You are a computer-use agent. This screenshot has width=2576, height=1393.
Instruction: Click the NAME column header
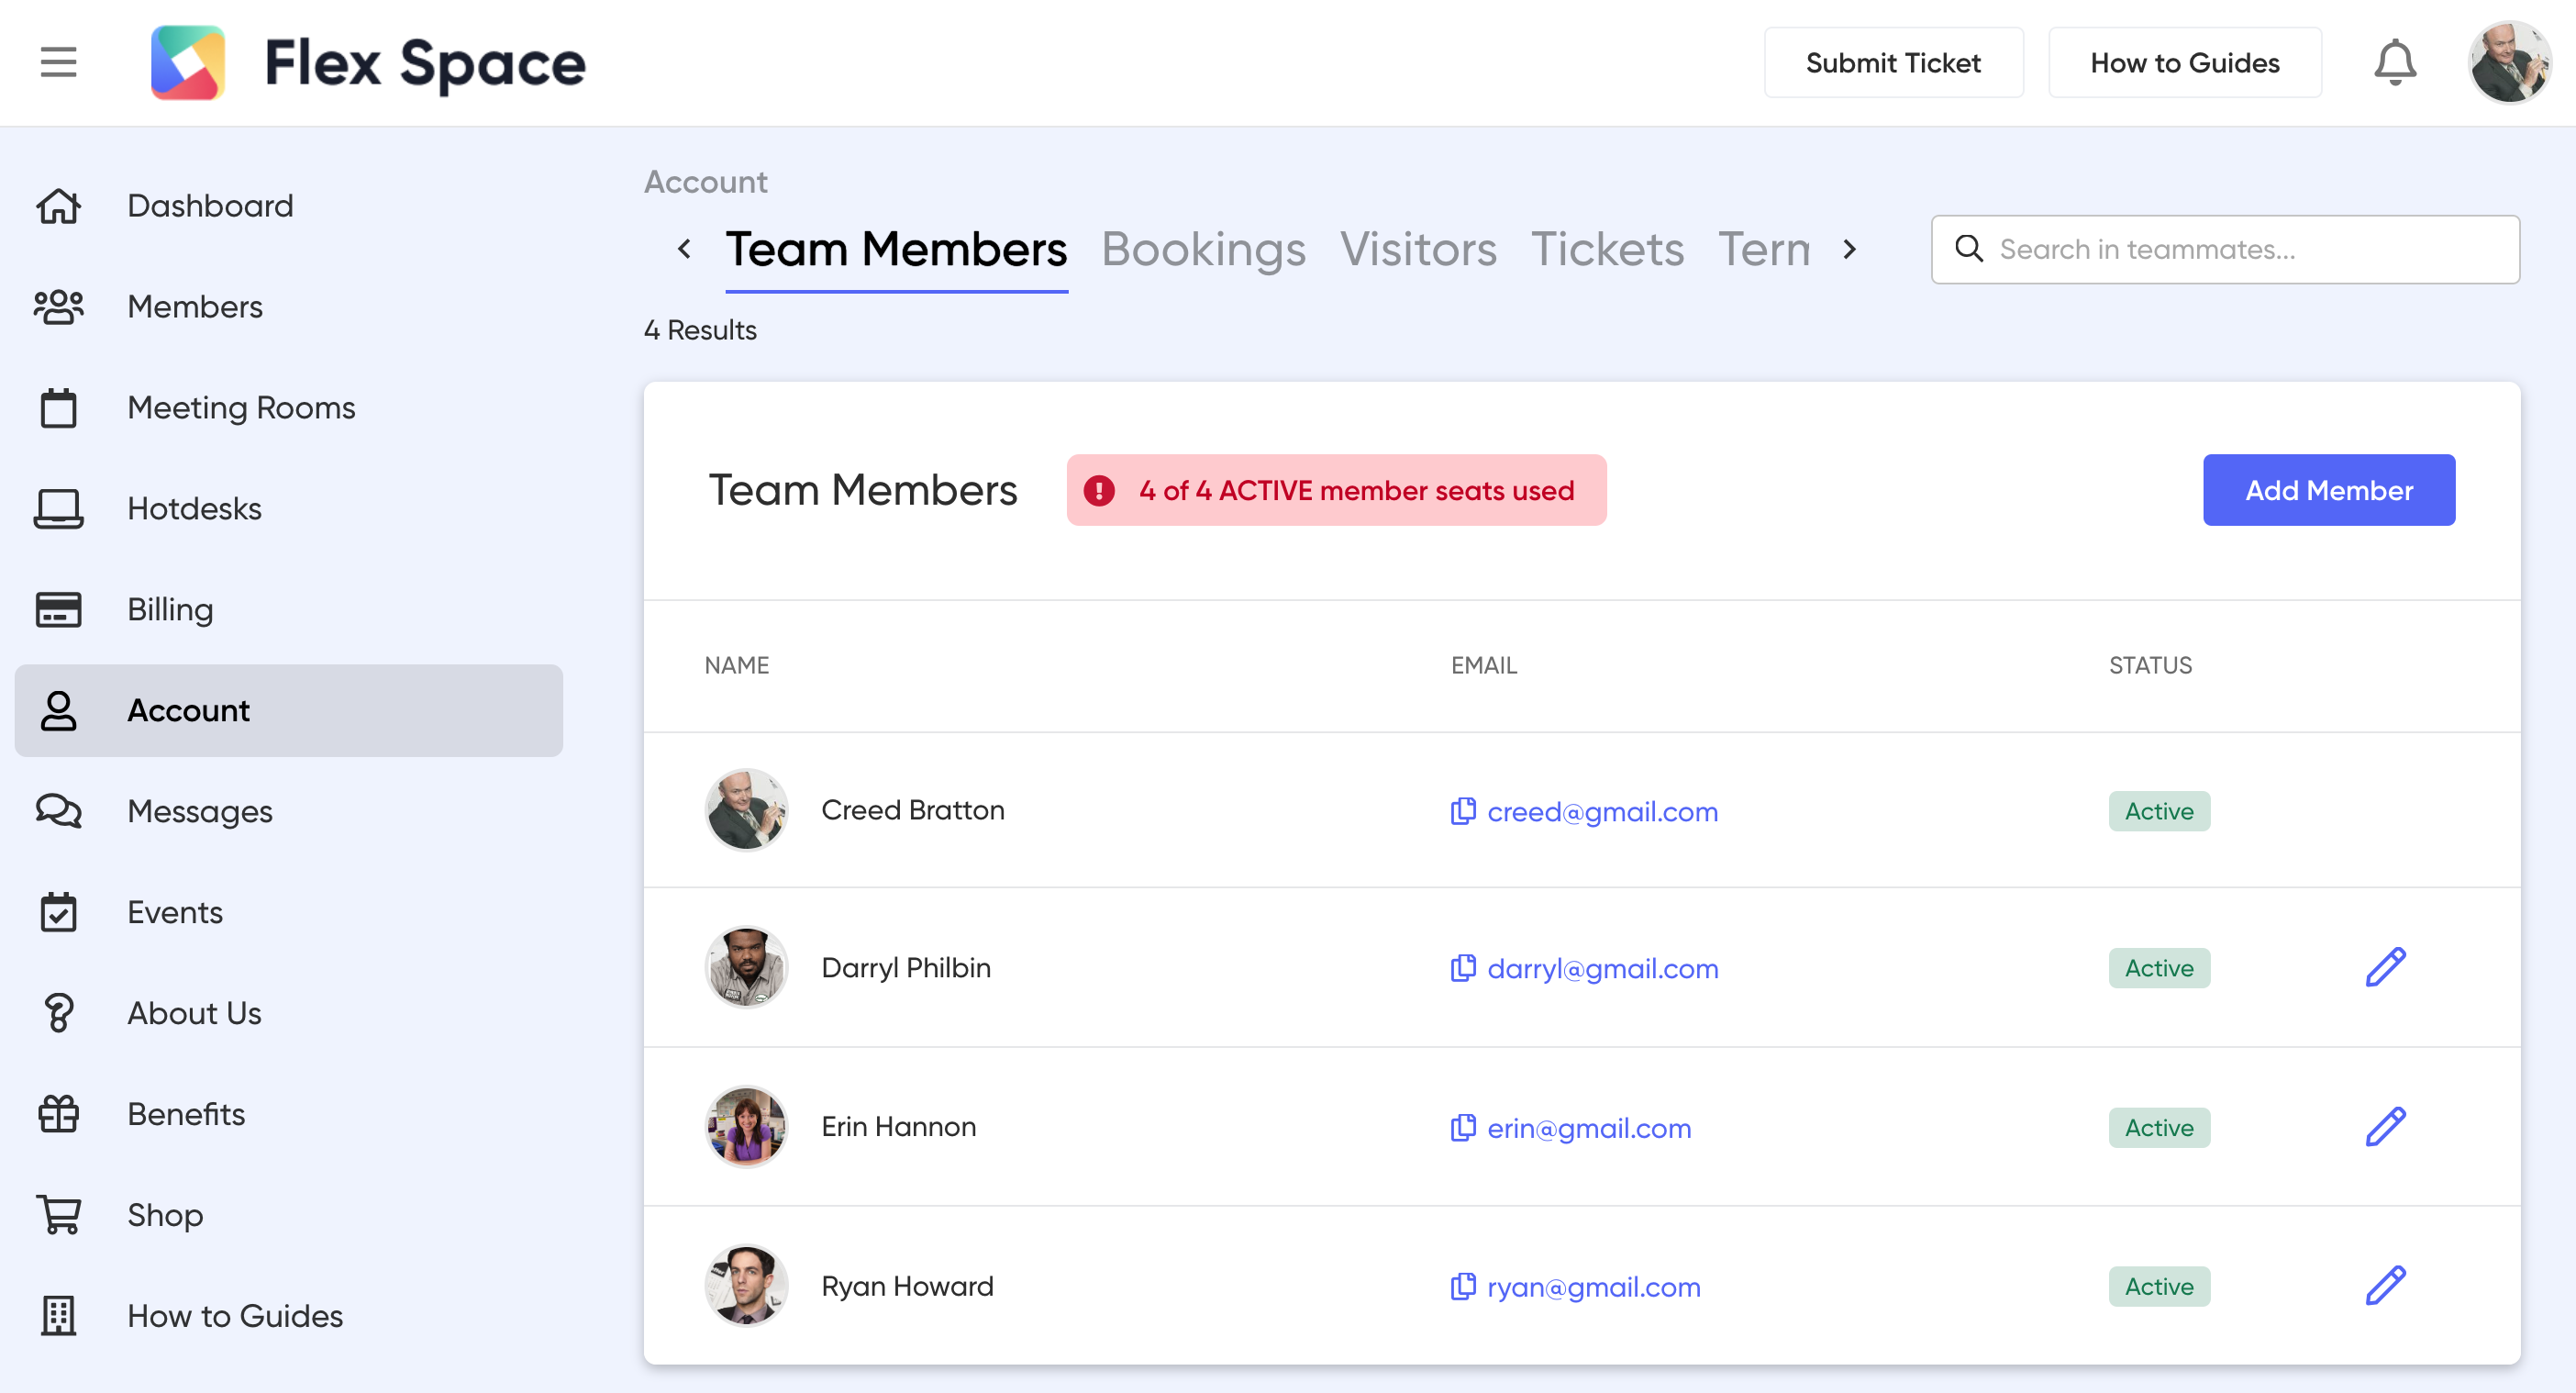coord(737,665)
